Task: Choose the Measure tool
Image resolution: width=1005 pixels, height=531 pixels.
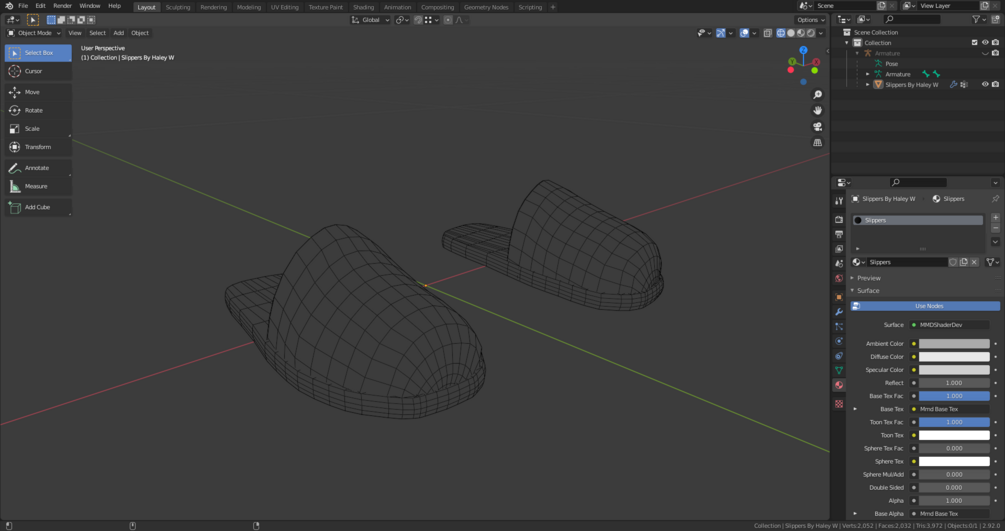Action: [x=37, y=186]
